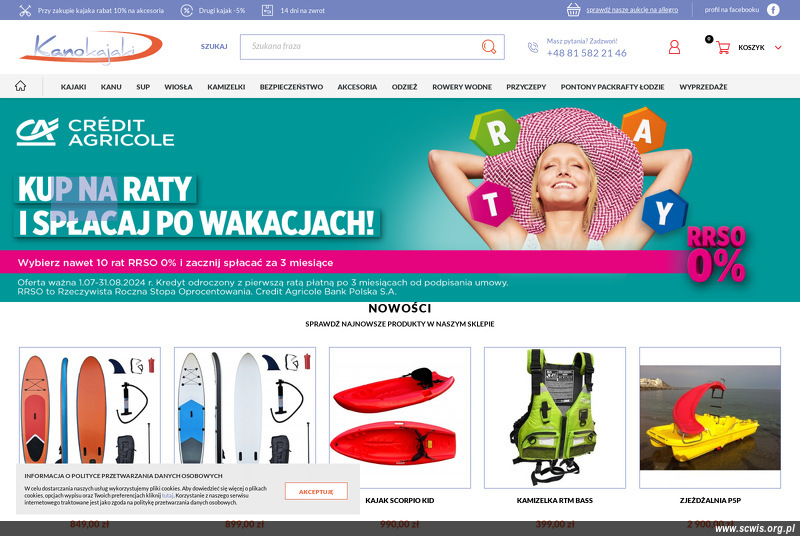Screen dimensions: 800x536
Task: Call the +48 81 582 21 46 number
Action: tap(586, 53)
